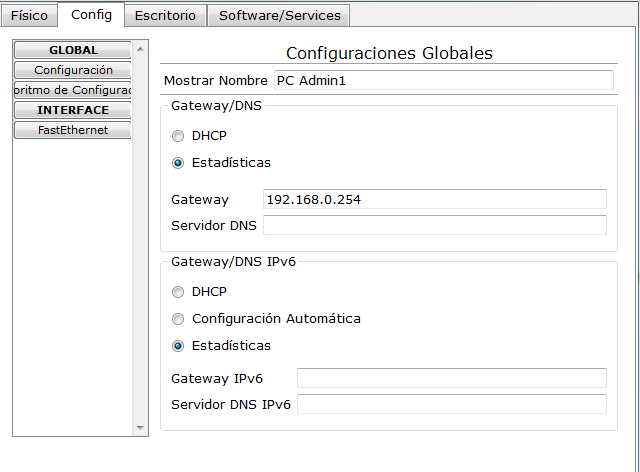
Task: Click the sidebar scrollbar down arrow
Action: pyautogui.click(x=140, y=428)
